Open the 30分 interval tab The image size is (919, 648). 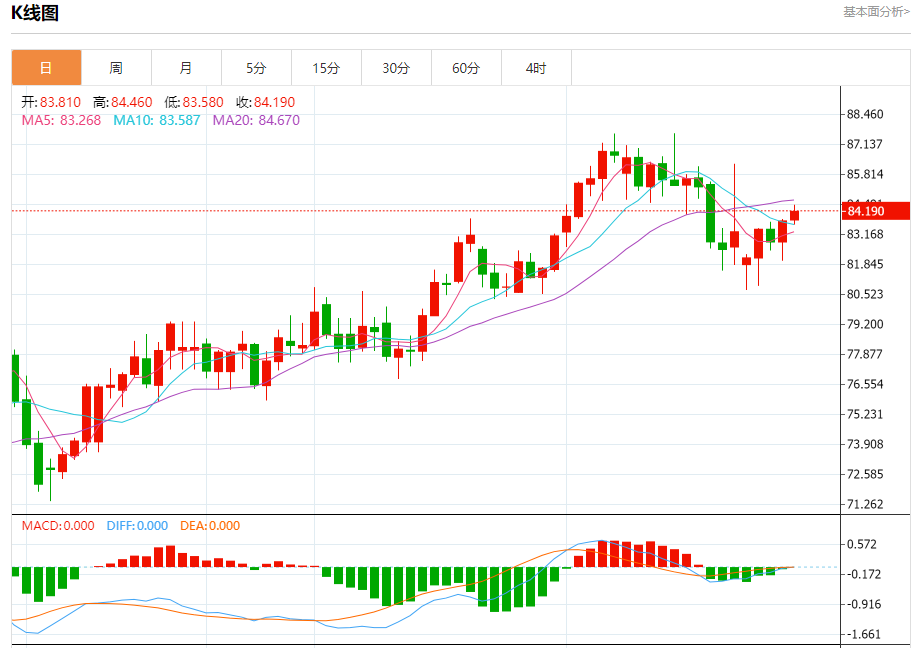396,68
